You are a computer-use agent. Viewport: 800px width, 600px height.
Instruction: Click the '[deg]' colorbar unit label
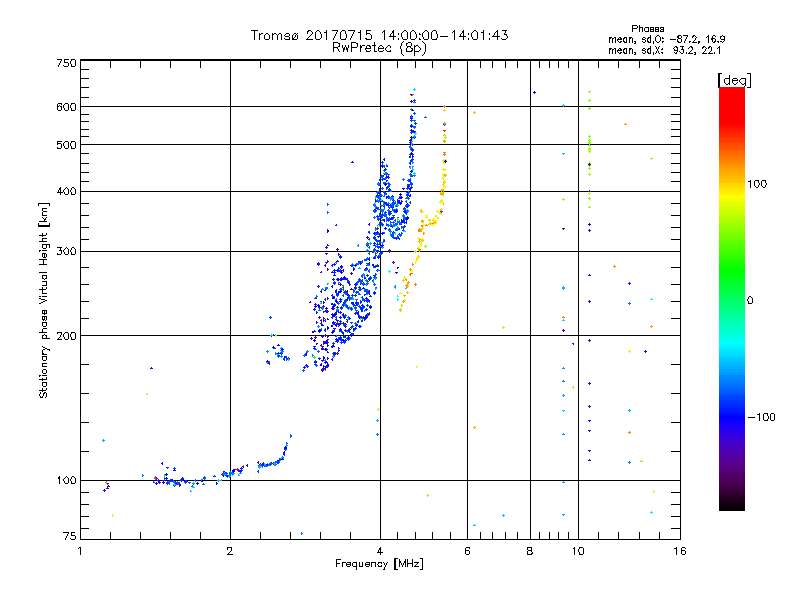734,80
